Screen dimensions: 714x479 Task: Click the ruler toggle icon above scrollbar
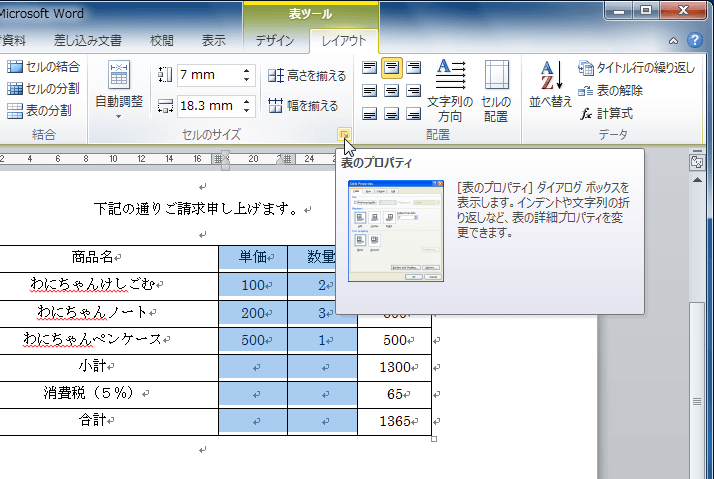tap(697, 162)
